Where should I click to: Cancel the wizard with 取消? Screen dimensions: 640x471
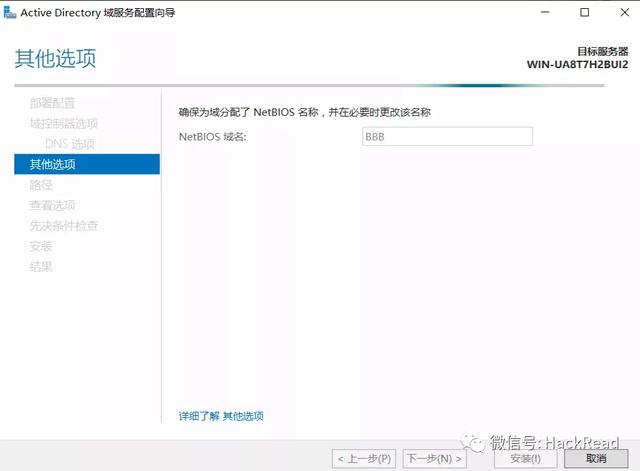click(596, 459)
